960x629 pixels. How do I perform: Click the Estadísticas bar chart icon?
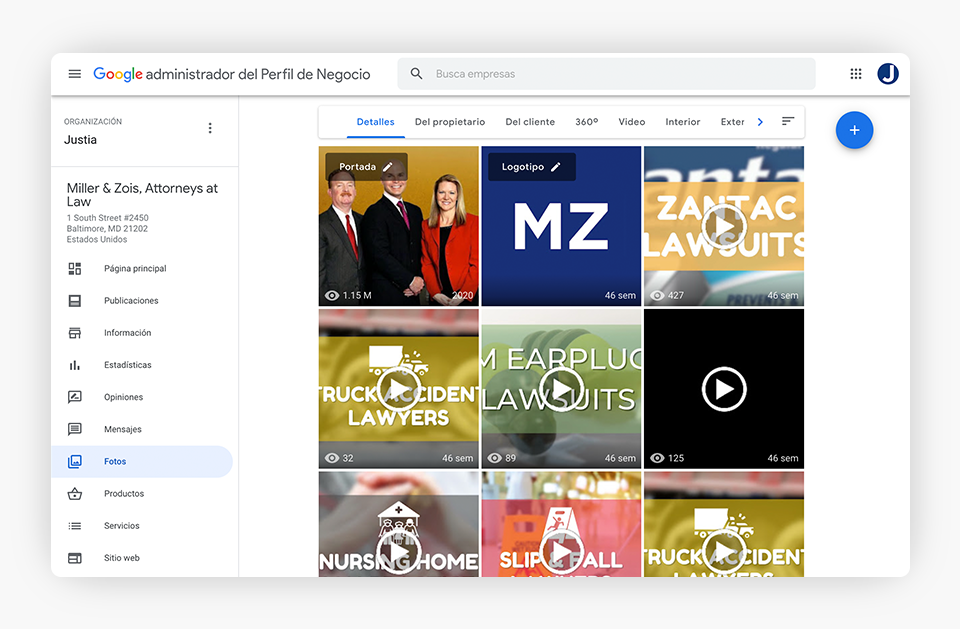(x=75, y=365)
